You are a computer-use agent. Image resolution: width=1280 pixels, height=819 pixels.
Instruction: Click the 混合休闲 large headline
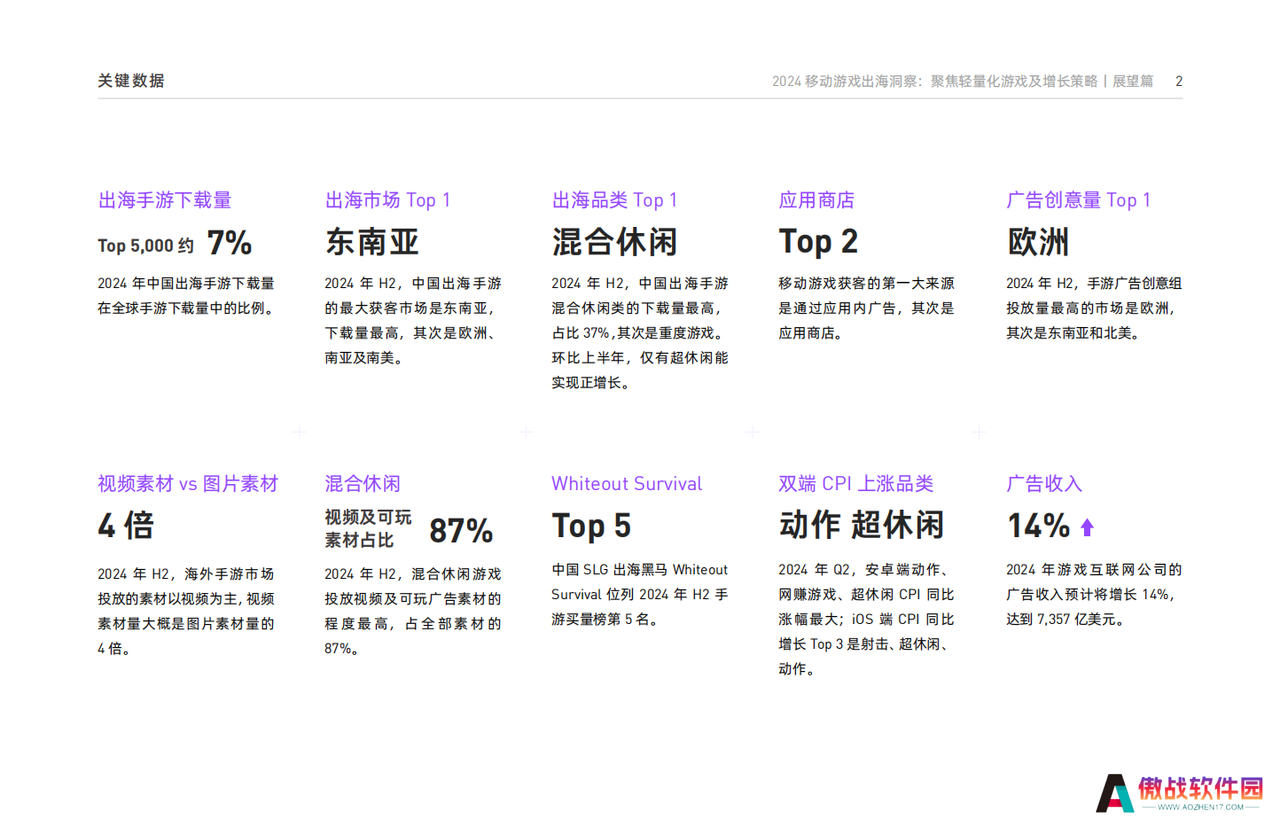click(x=615, y=242)
